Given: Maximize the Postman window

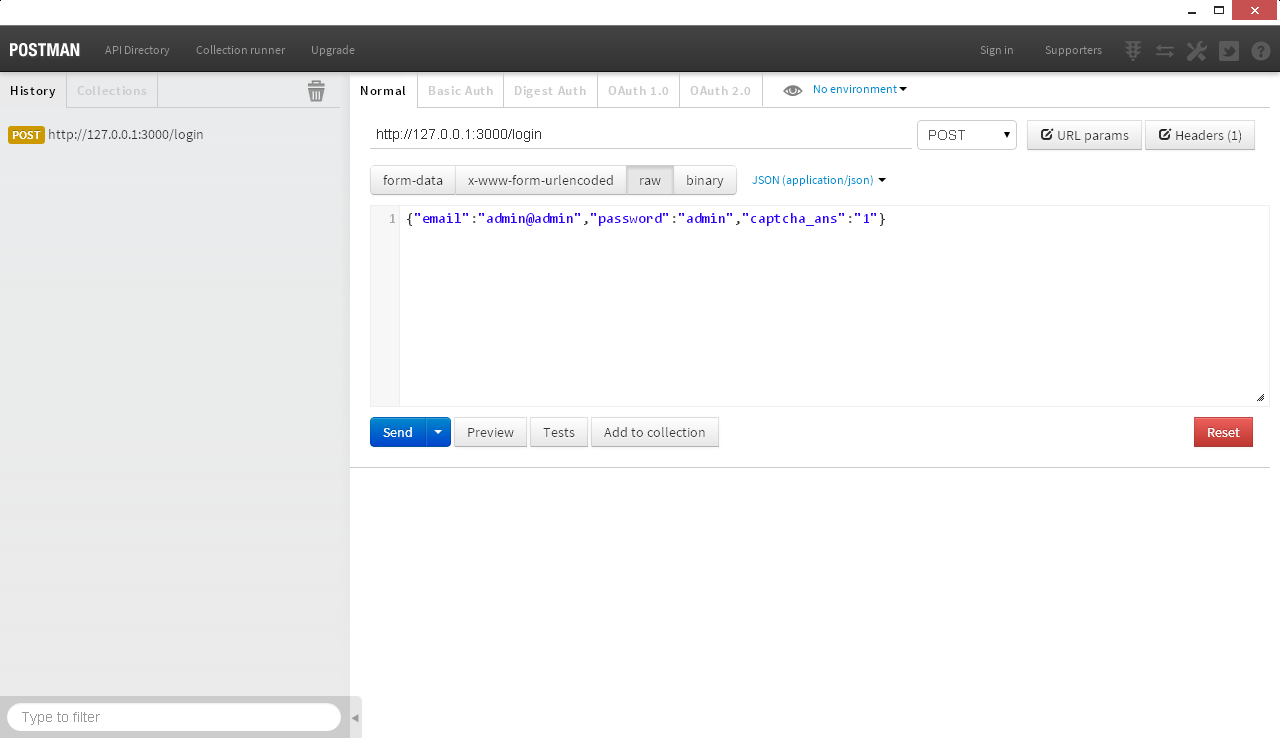Looking at the screenshot, I should click(1219, 10).
